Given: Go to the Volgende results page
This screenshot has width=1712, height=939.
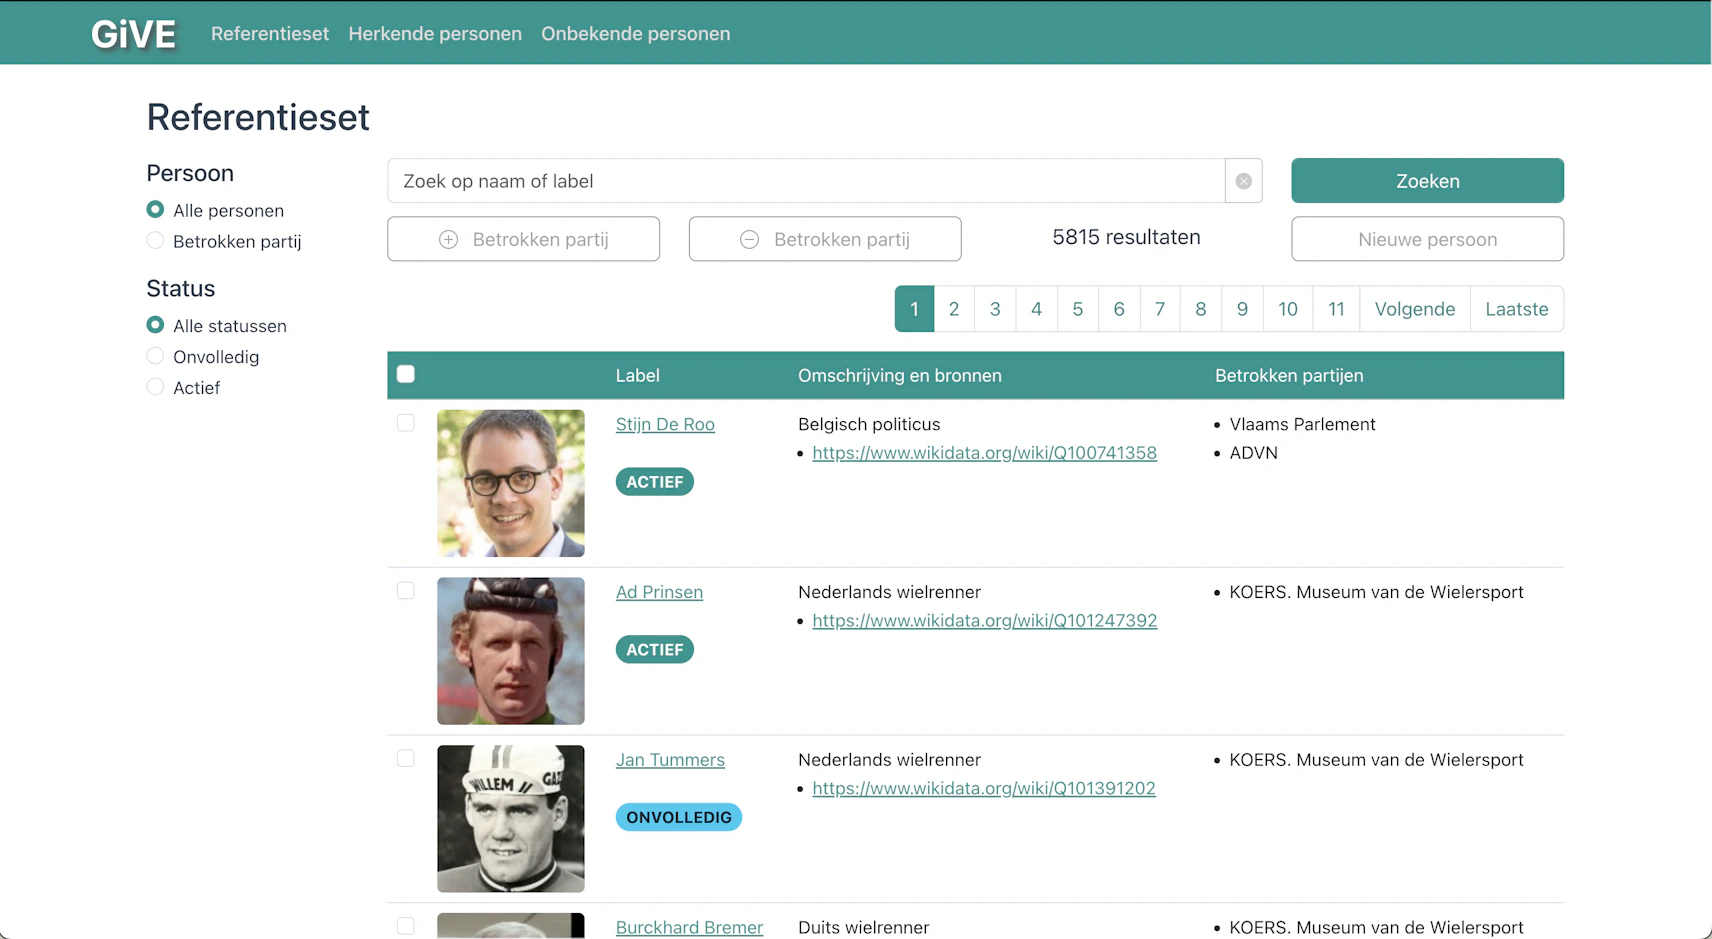Looking at the screenshot, I should click(1414, 309).
